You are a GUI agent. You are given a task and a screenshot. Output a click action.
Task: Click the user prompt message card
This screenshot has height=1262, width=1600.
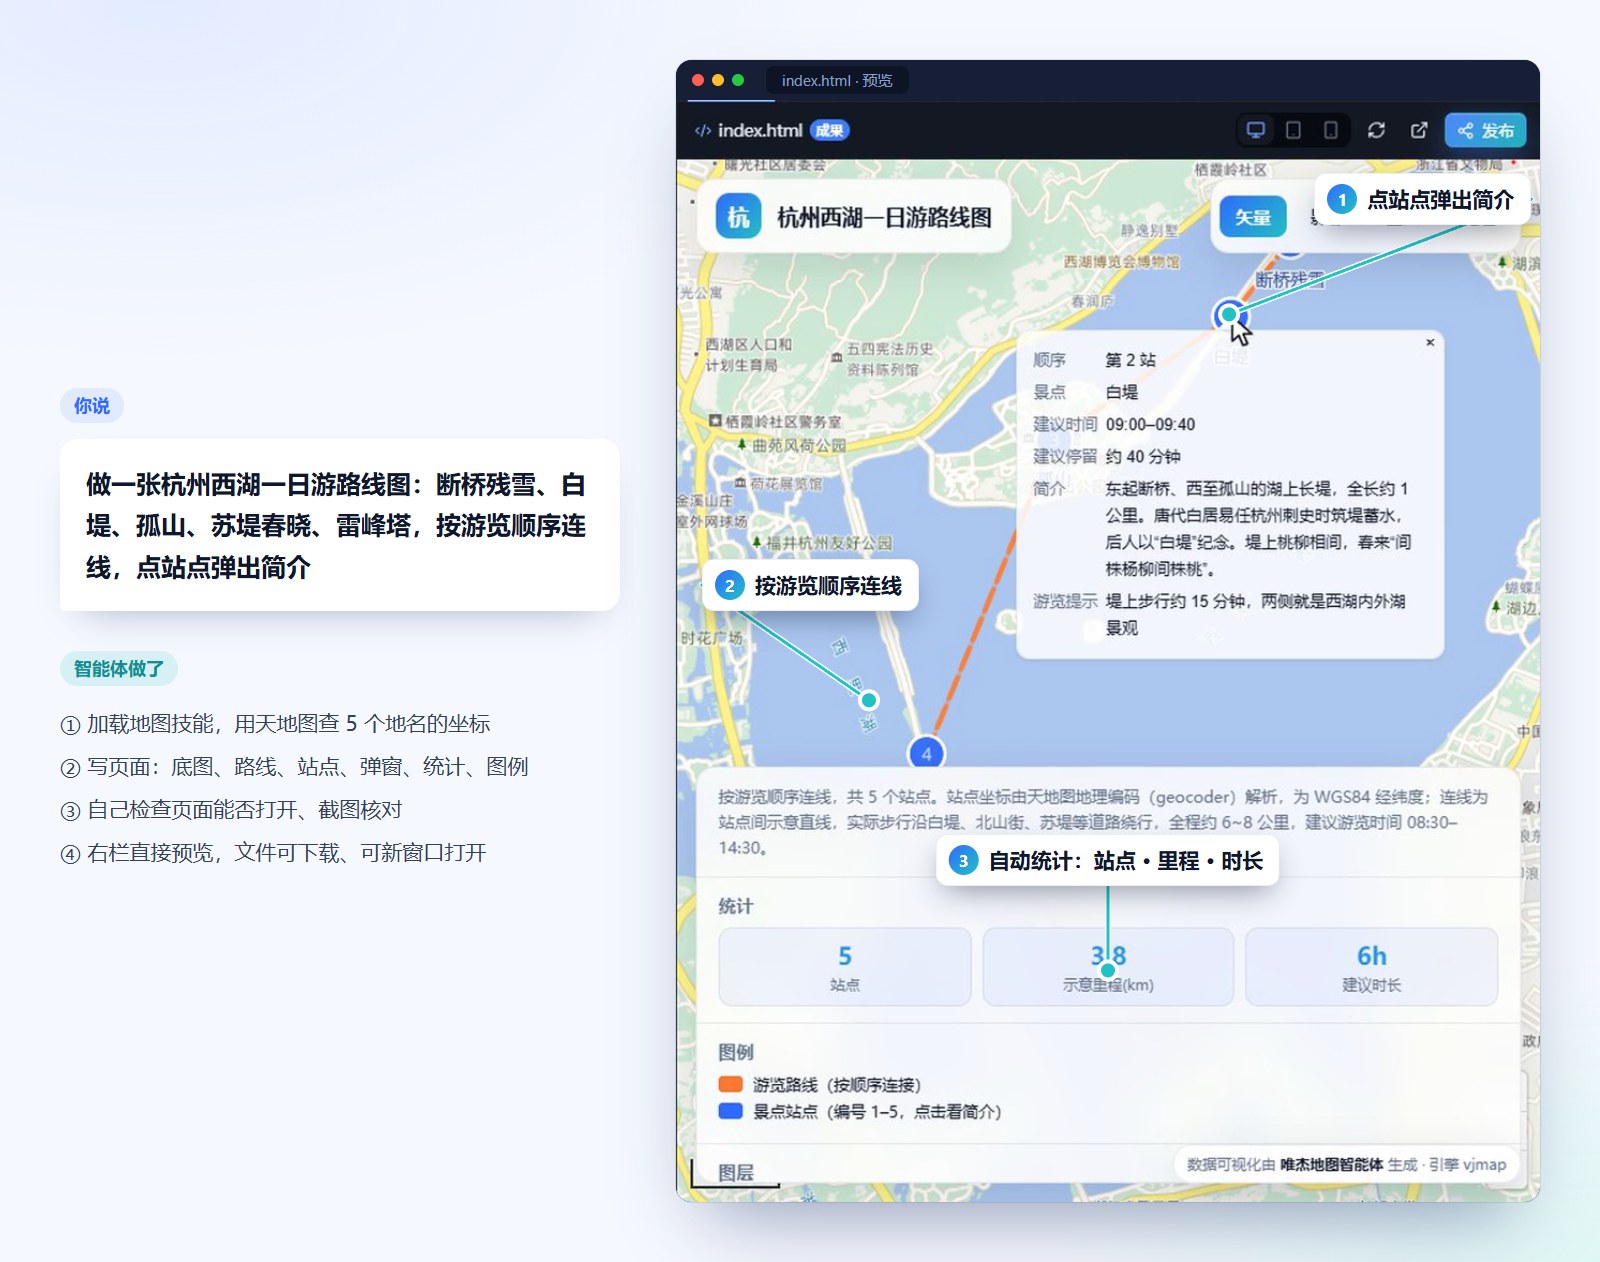point(340,525)
